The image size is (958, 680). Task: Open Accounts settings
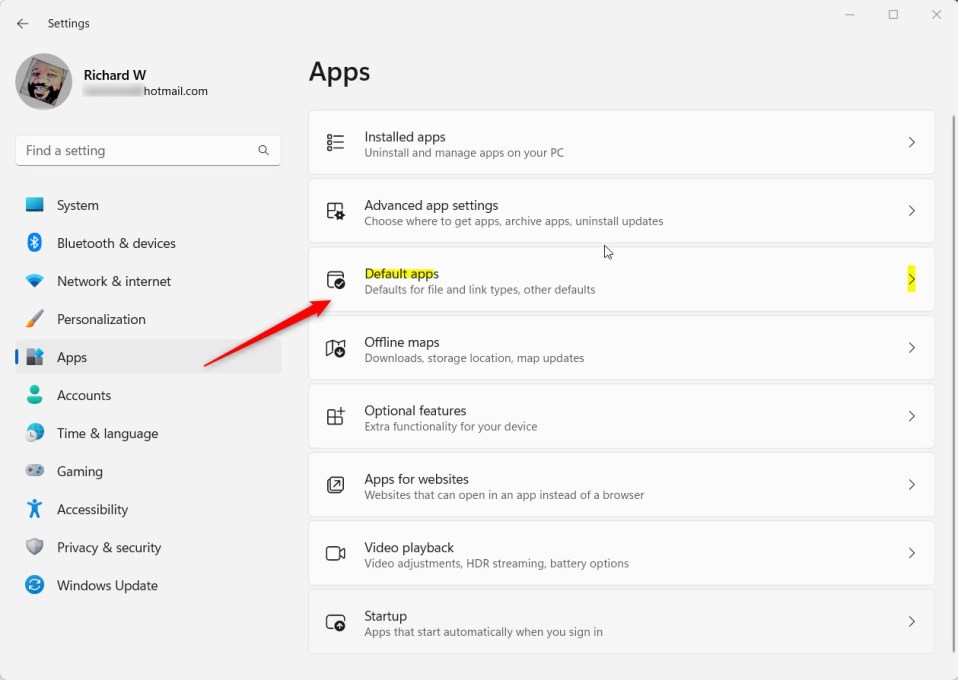(148, 395)
